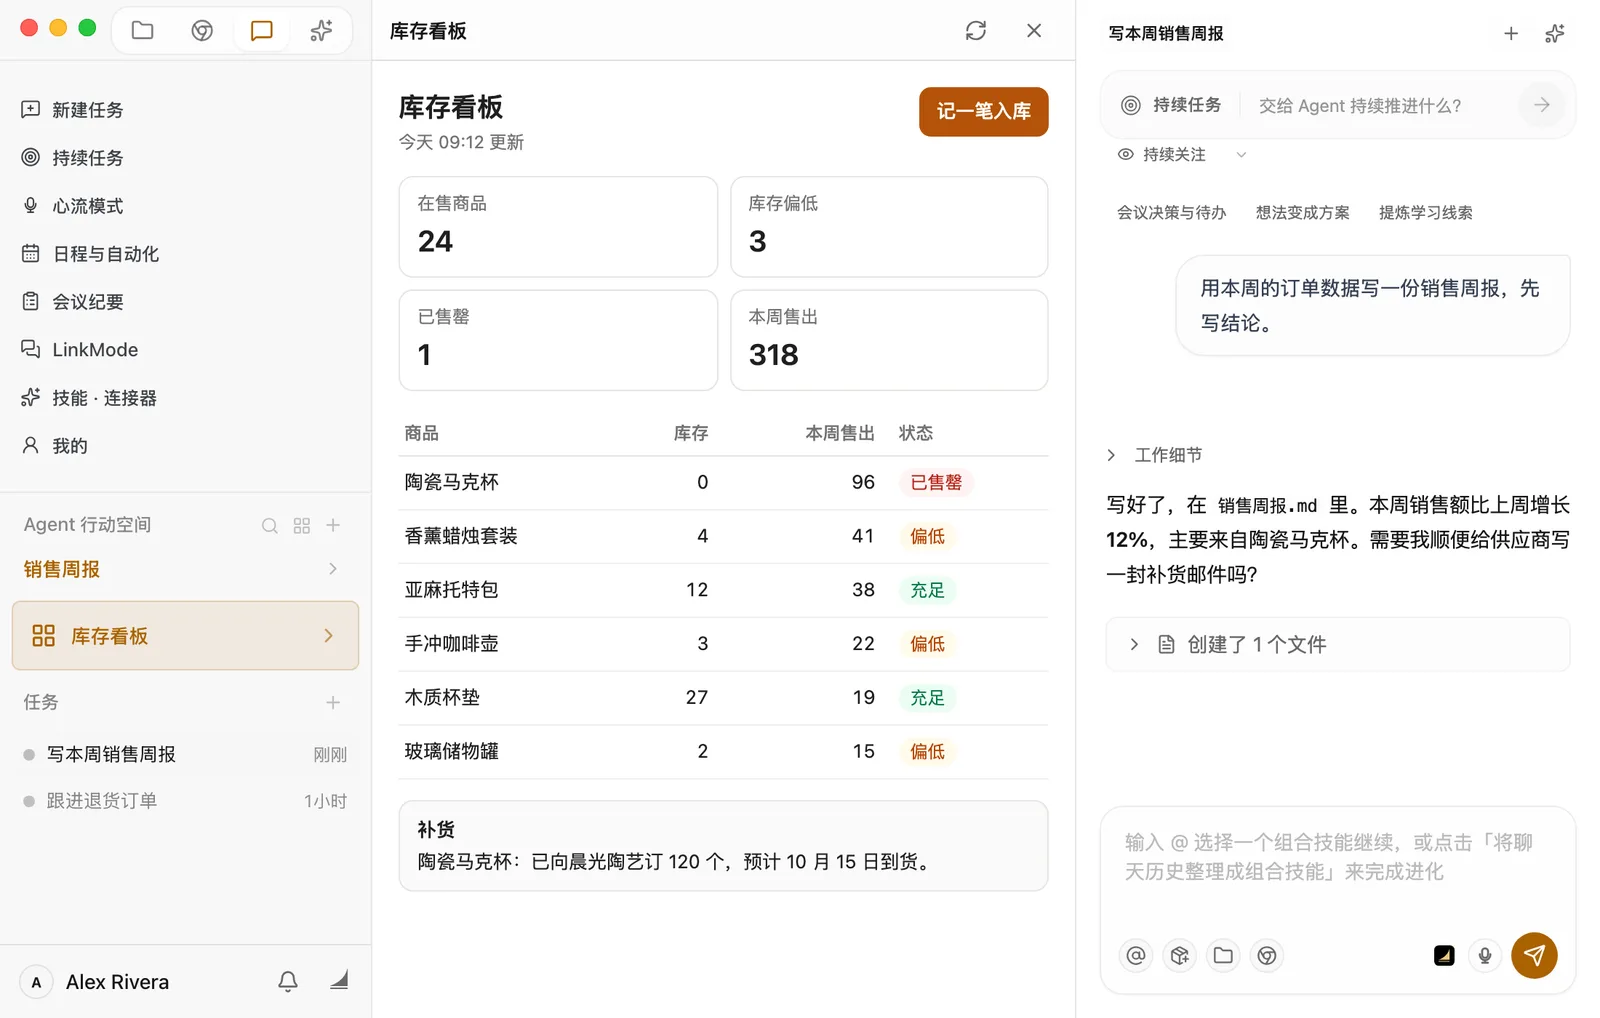The height and width of the screenshot is (1018, 1600).
Task: Expand 销售周报 in sidebar
Action: pyautogui.click(x=333, y=569)
